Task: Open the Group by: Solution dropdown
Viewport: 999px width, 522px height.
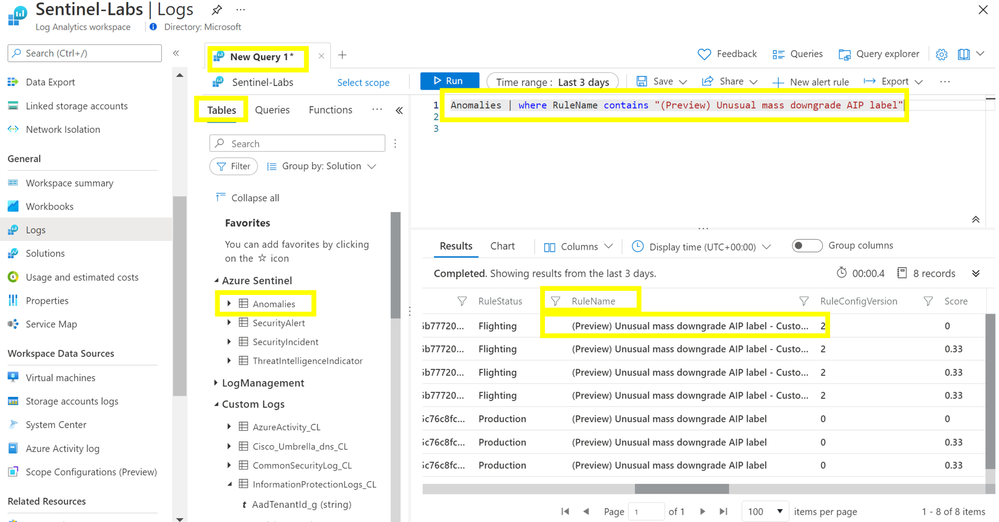Action: 321,166
